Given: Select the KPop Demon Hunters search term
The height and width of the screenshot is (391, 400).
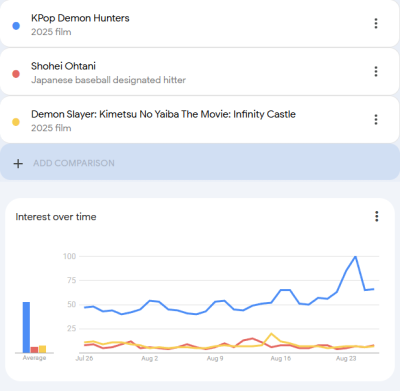Looking at the screenshot, I should (80, 18).
